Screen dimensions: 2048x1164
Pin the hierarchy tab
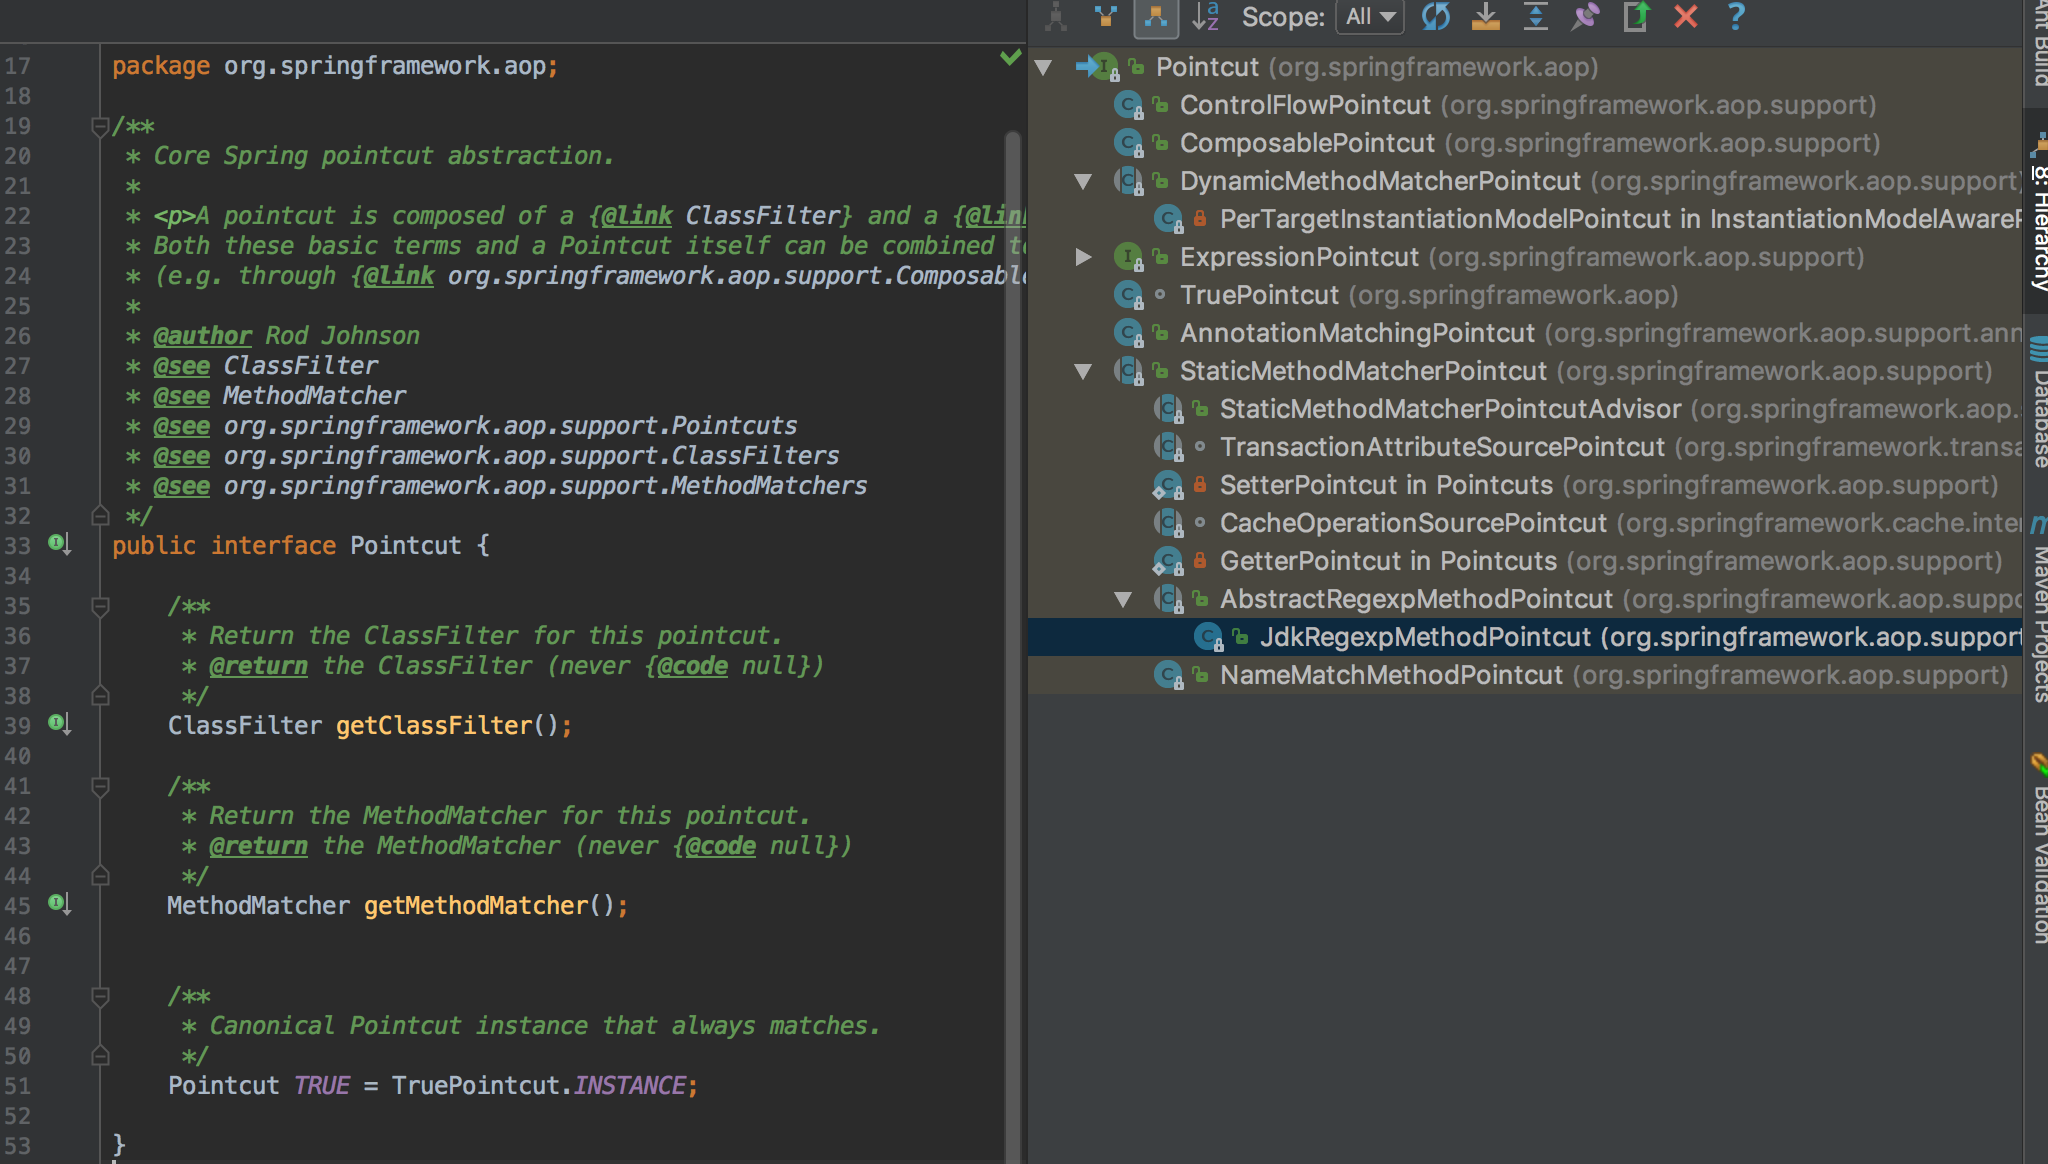coord(1586,16)
